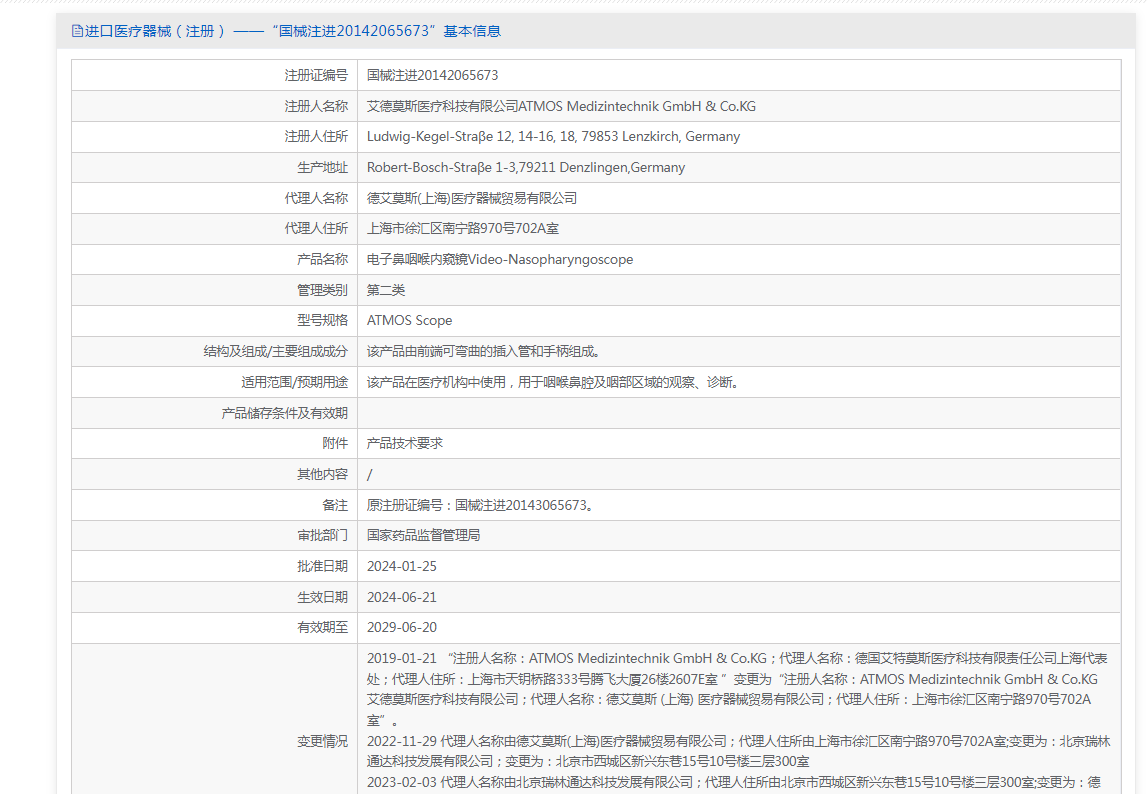The width and height of the screenshot is (1147, 794).
Task: Click the 变更情况 label
Action: [x=323, y=741]
